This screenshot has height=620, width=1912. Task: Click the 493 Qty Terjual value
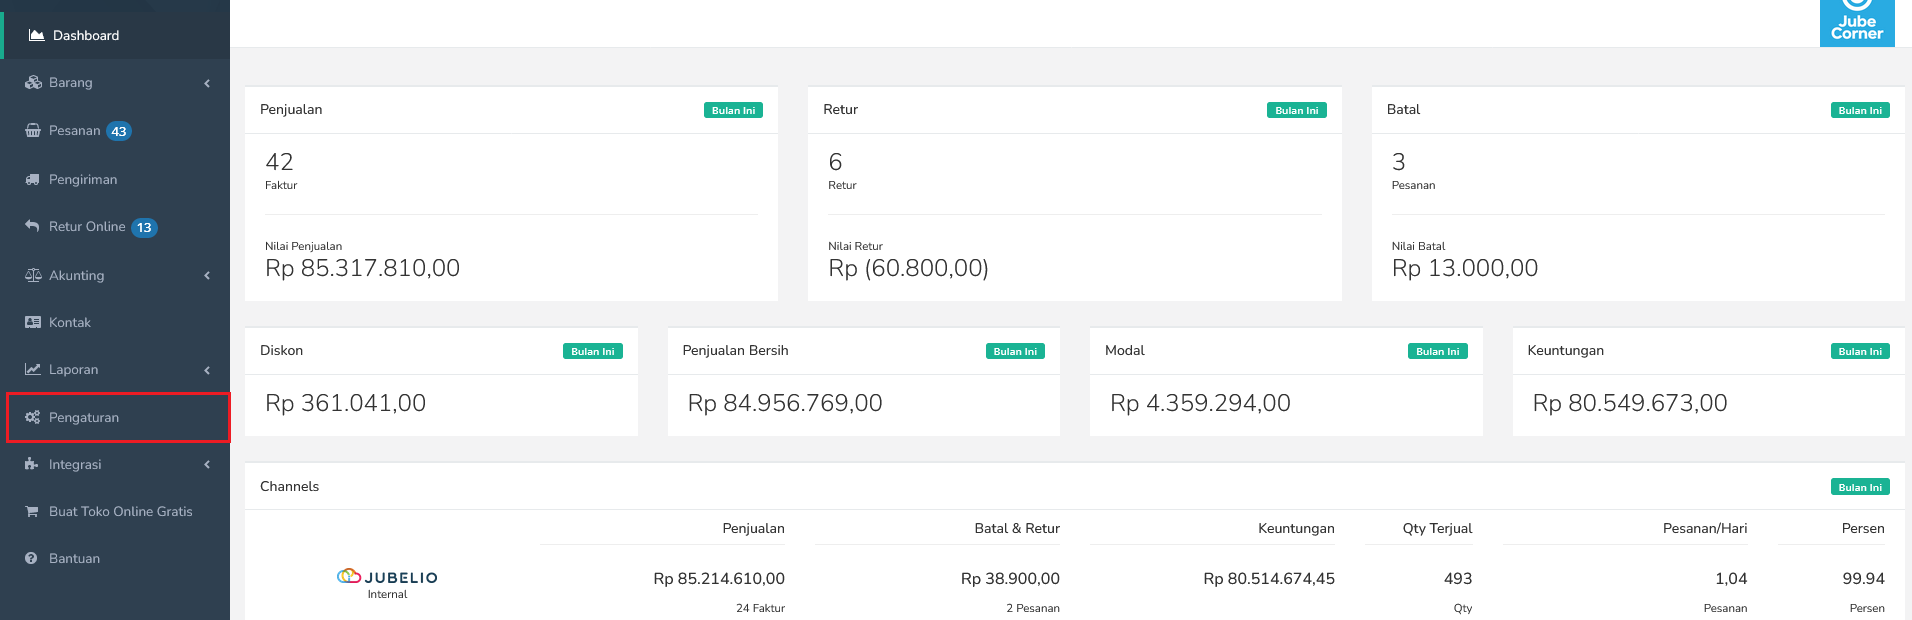click(1458, 578)
